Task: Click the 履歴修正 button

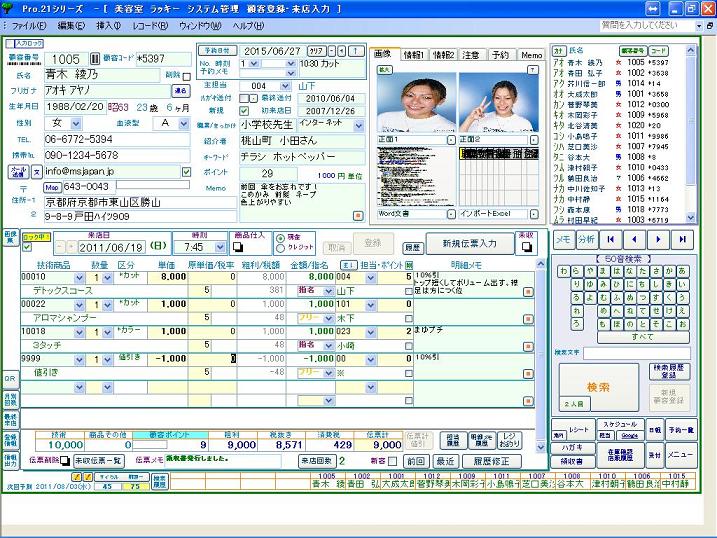Action: coord(491,461)
